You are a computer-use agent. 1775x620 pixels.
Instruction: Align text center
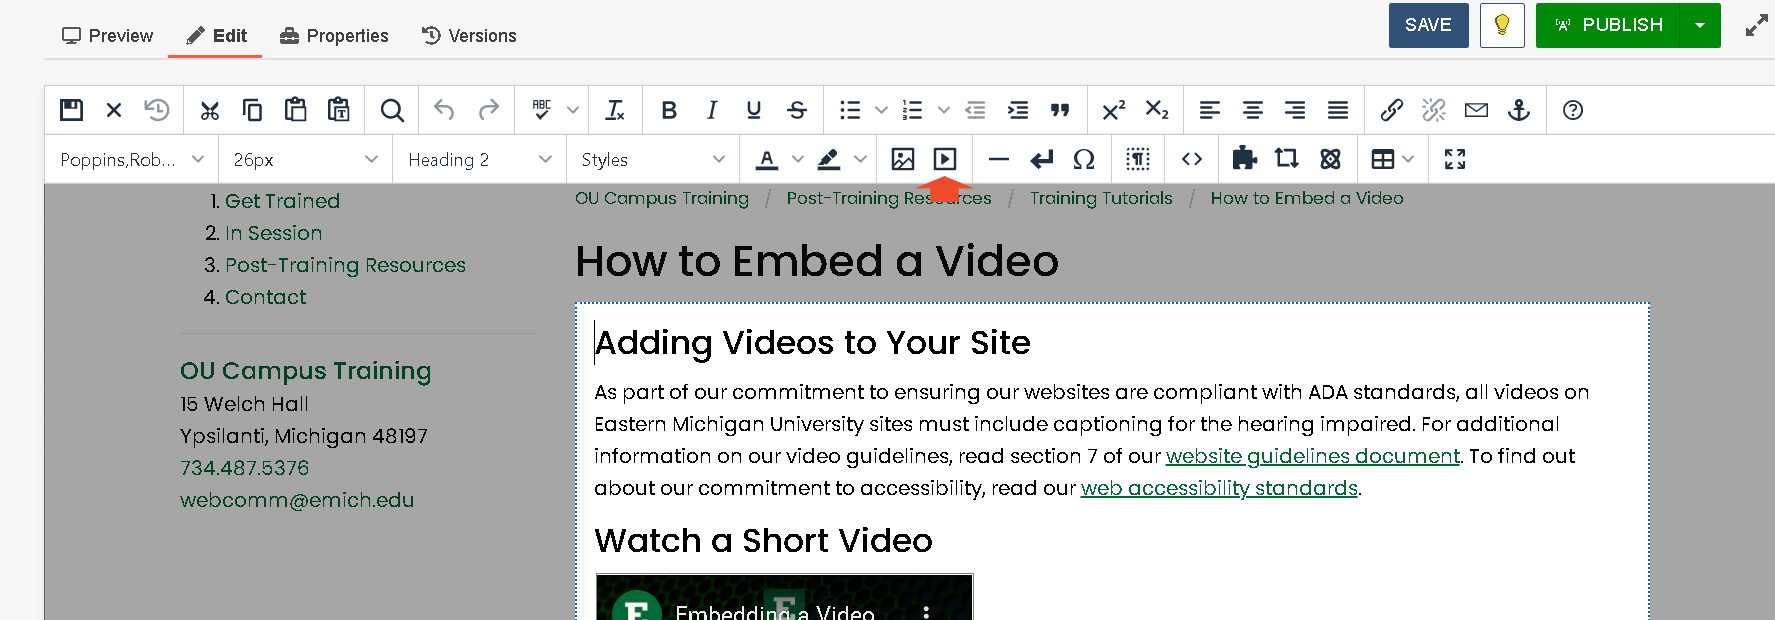[1253, 110]
